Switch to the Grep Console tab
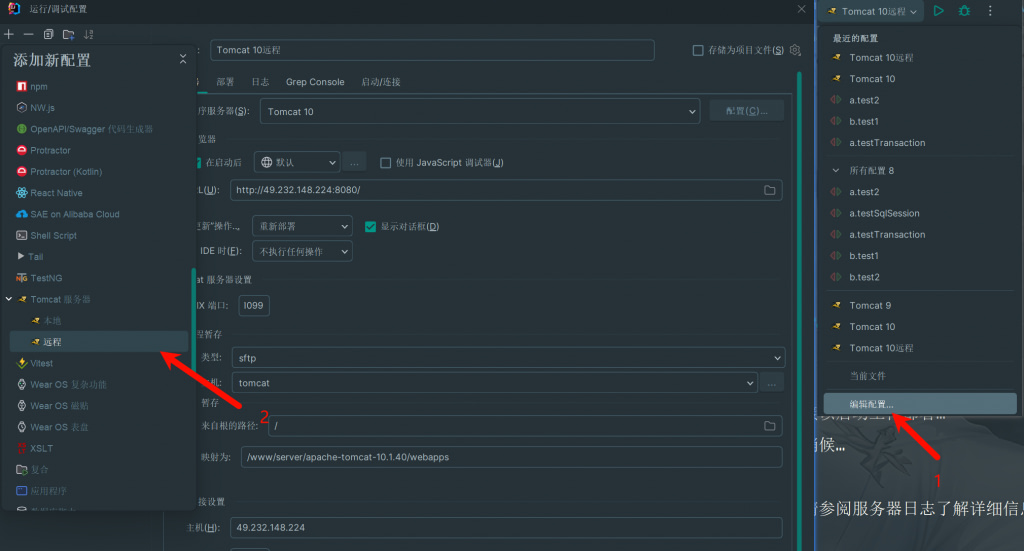This screenshot has width=1024, height=551. (314, 82)
